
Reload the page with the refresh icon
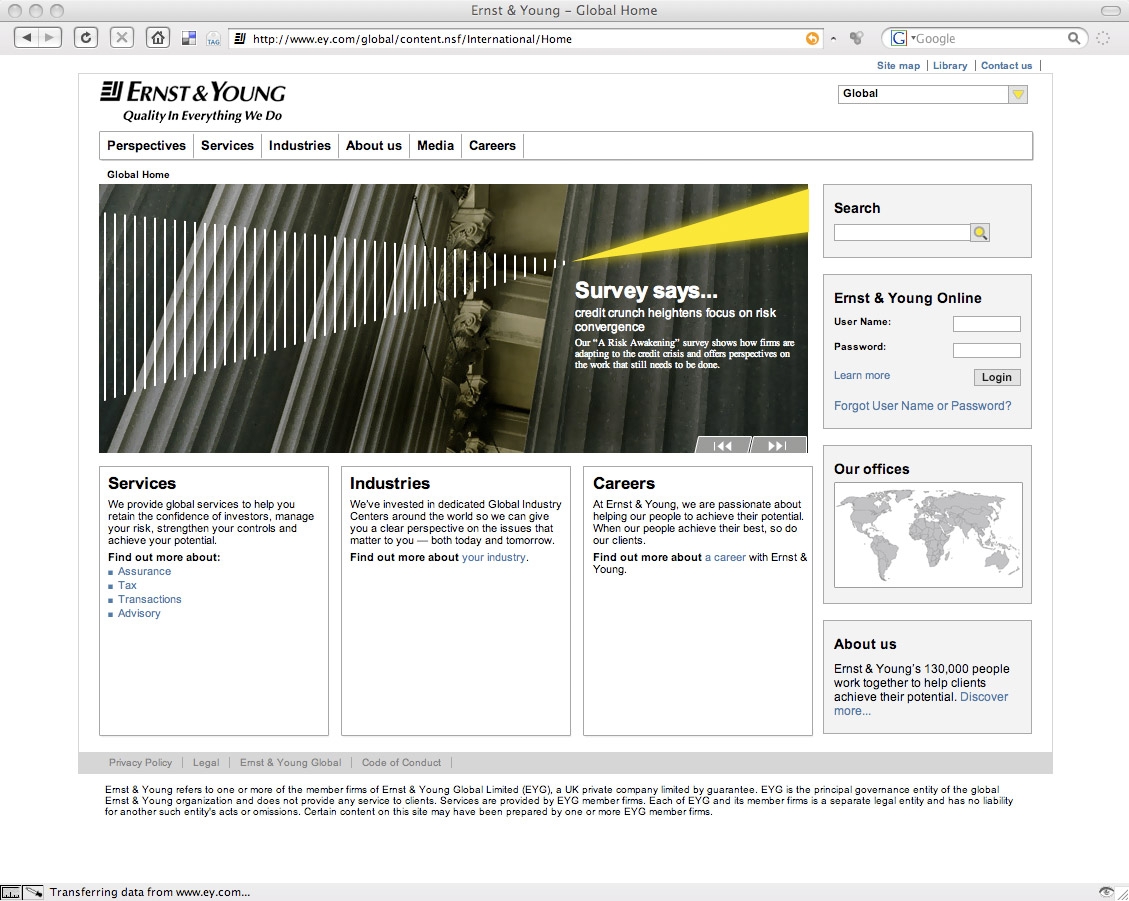86,37
